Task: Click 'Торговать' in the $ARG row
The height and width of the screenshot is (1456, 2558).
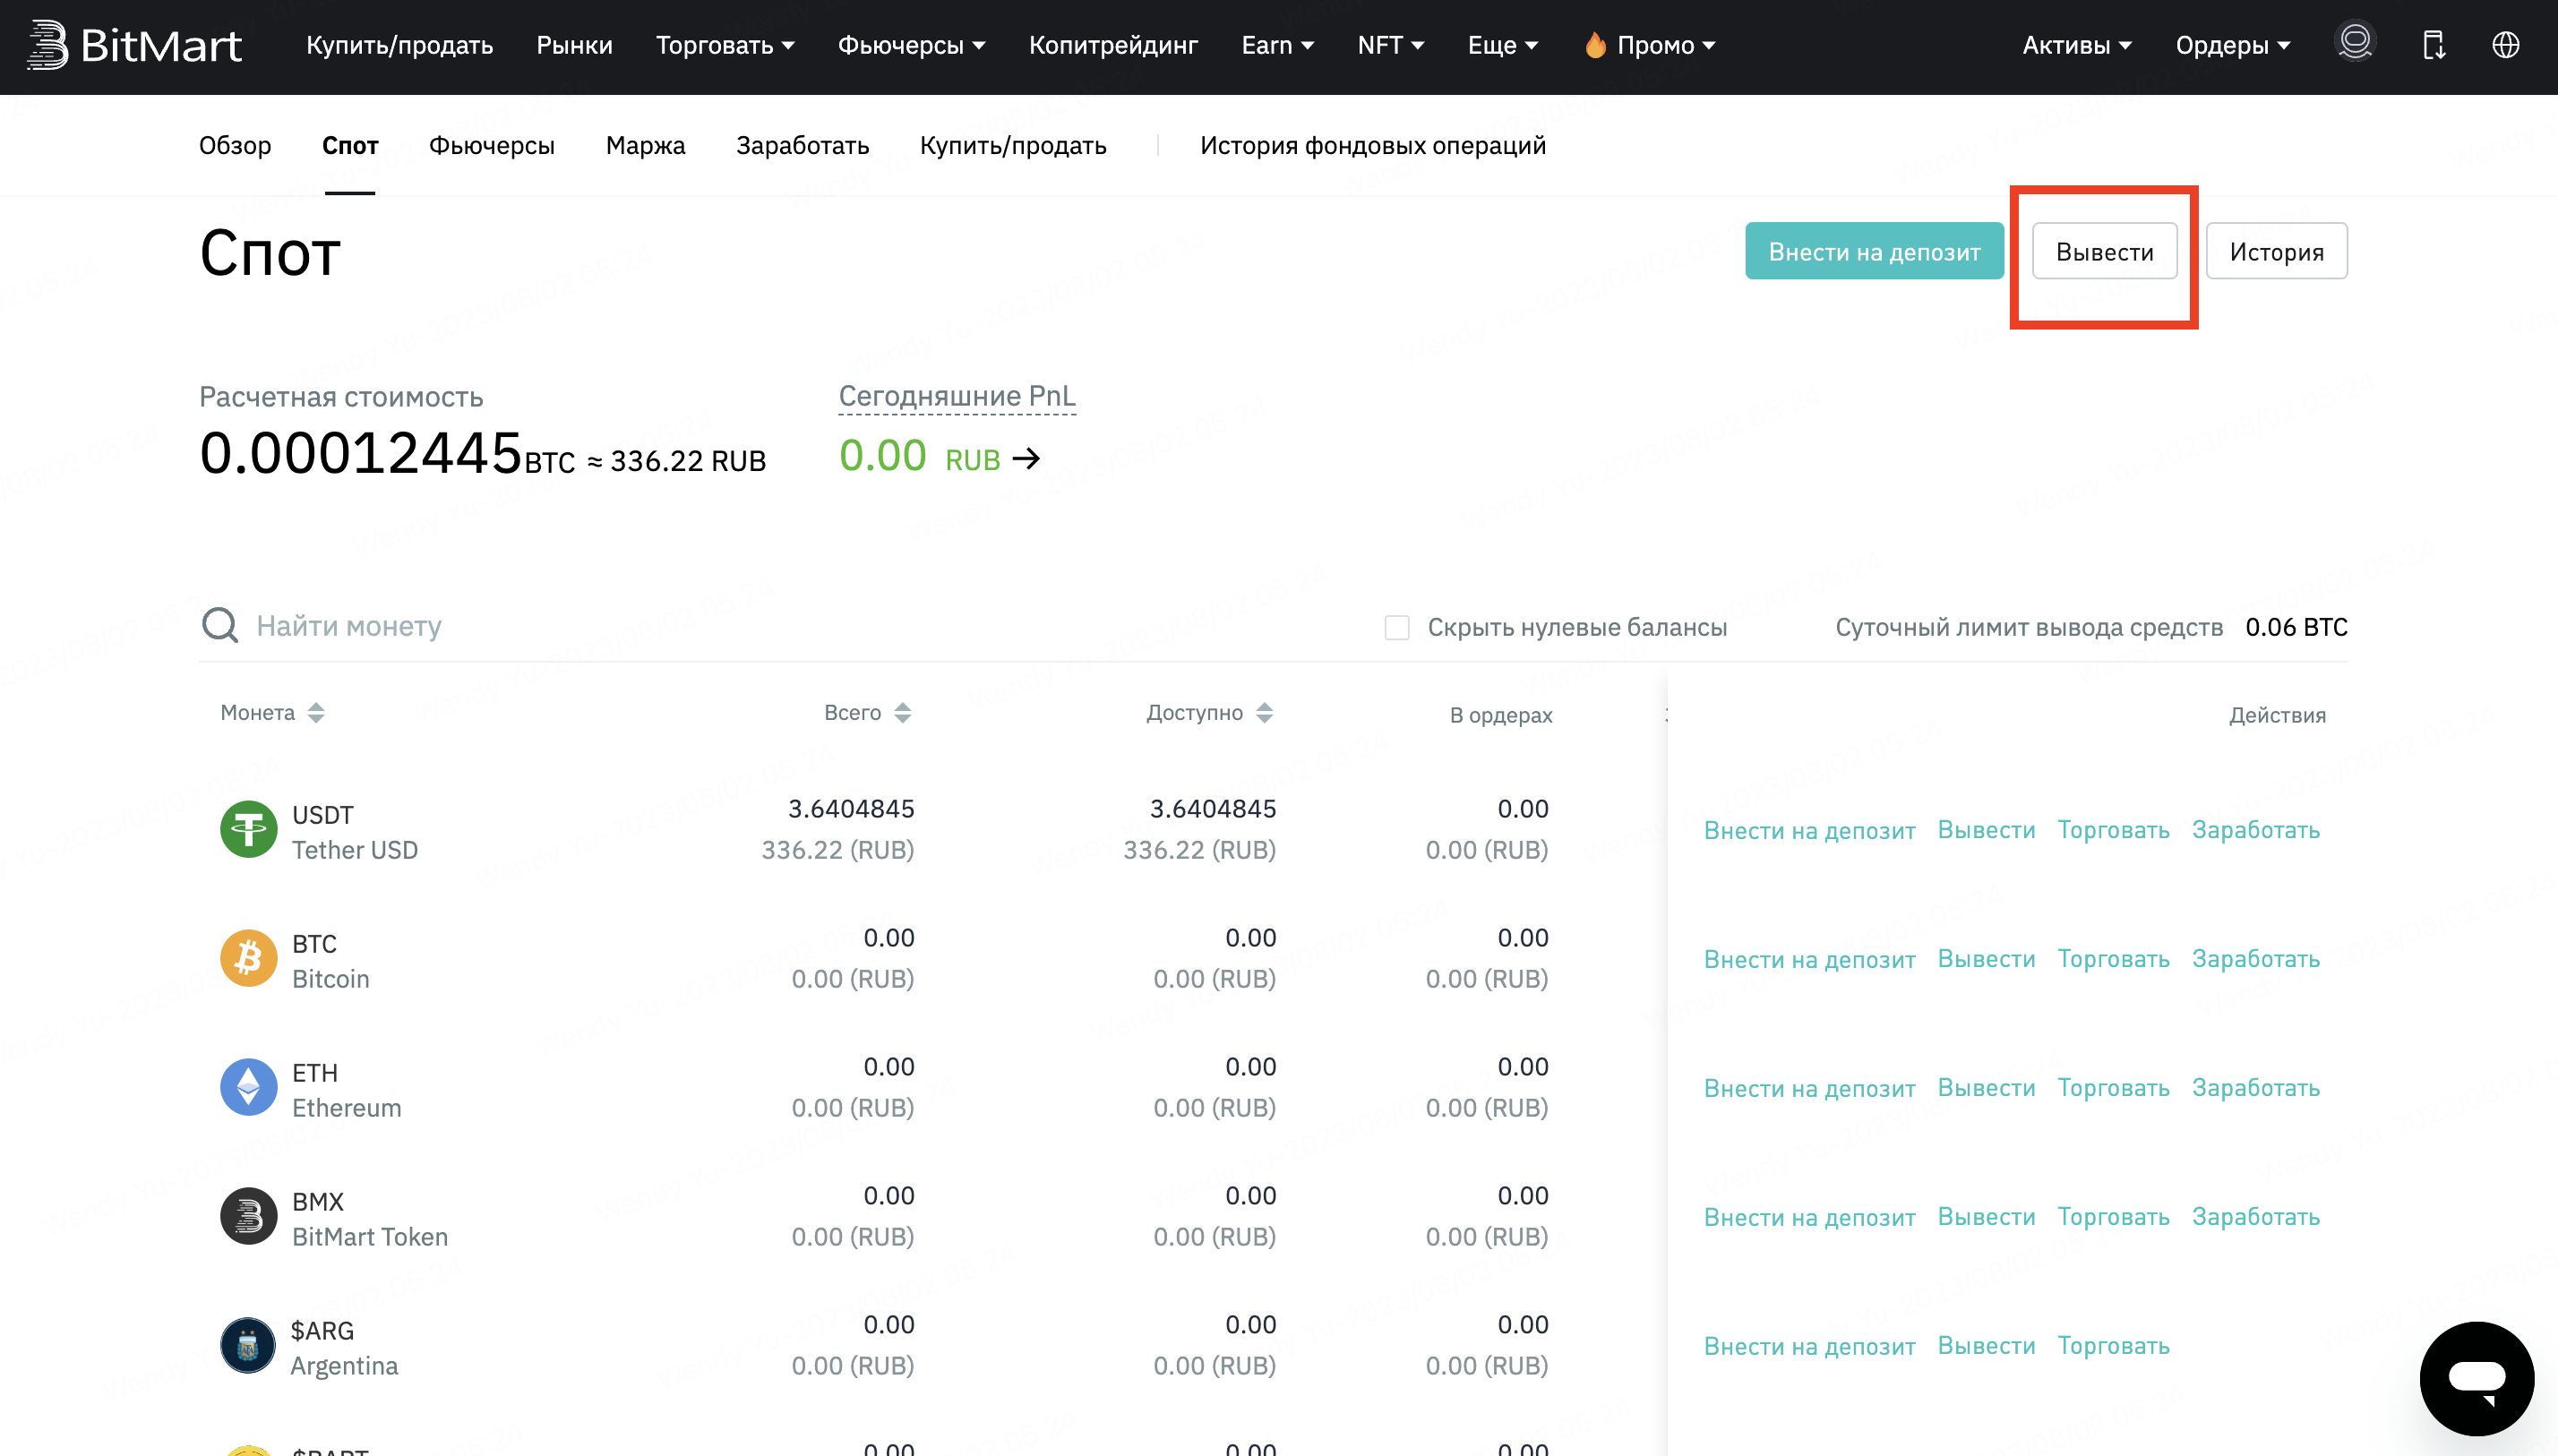Action: click(x=2114, y=1346)
